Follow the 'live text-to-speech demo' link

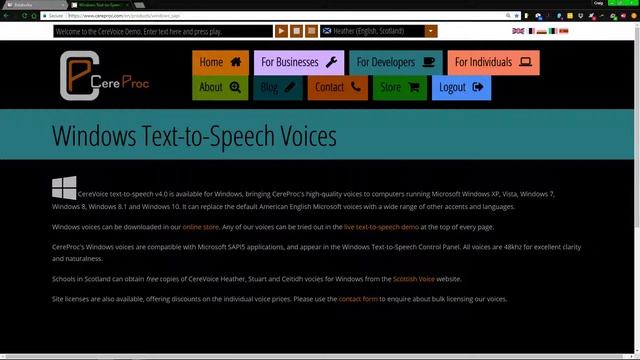(x=381, y=227)
